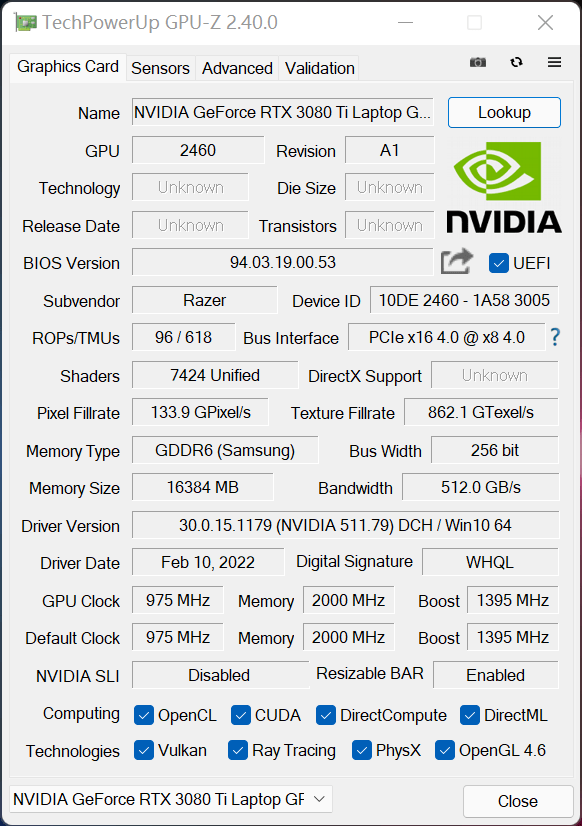Screen dimensions: 582x826
Task: Switch to the Validation tab
Action: pyautogui.click(x=319, y=68)
